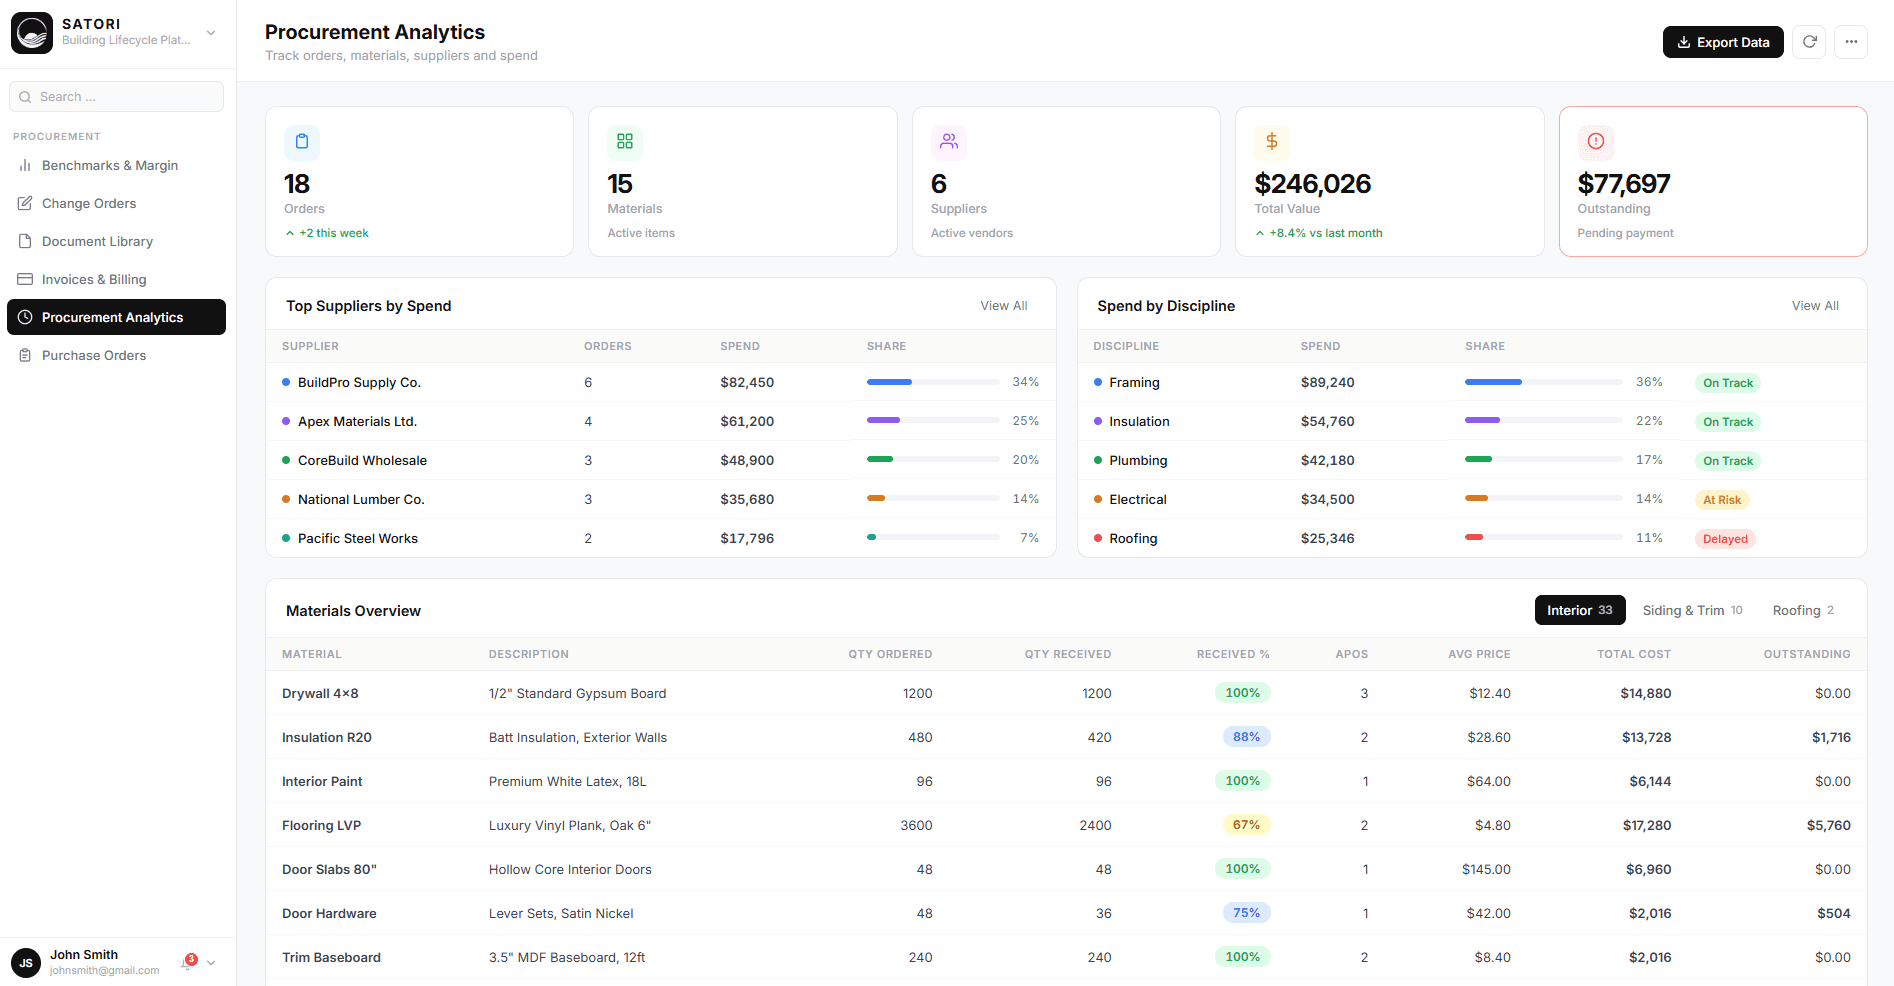Click the Received % column header
The width and height of the screenshot is (1894, 986).
click(1232, 654)
